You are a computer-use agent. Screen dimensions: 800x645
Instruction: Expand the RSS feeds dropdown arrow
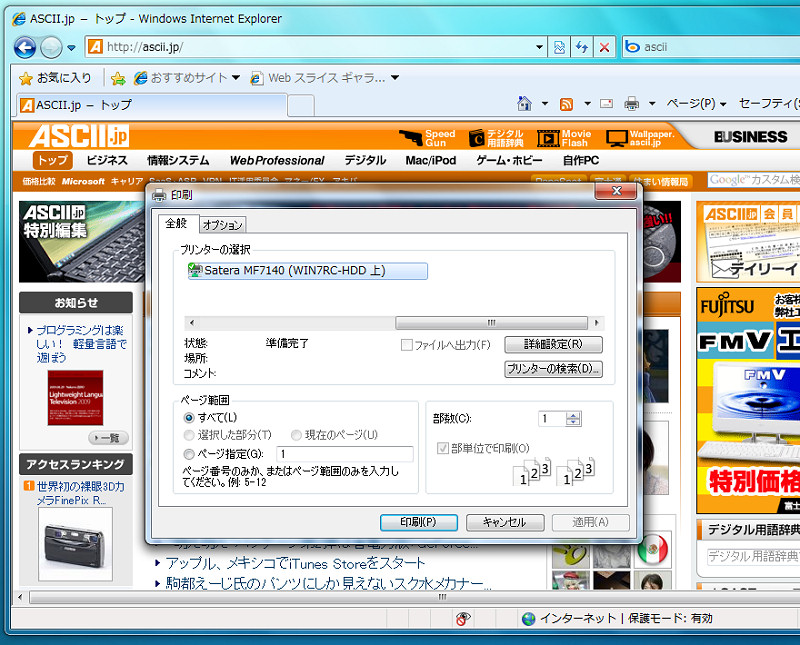click(x=587, y=104)
